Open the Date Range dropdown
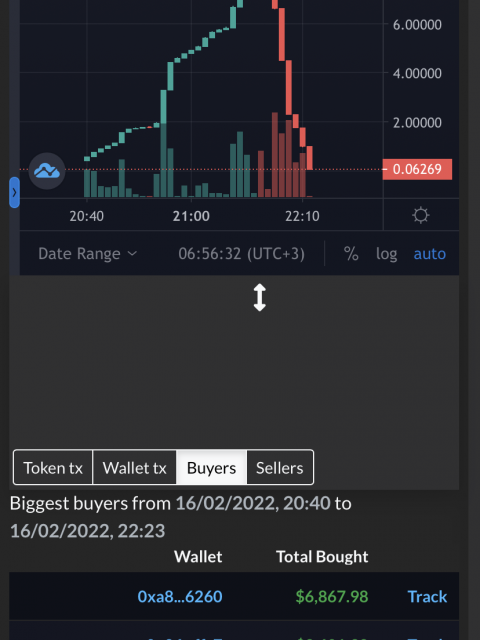The width and height of the screenshot is (480, 640). (87, 254)
